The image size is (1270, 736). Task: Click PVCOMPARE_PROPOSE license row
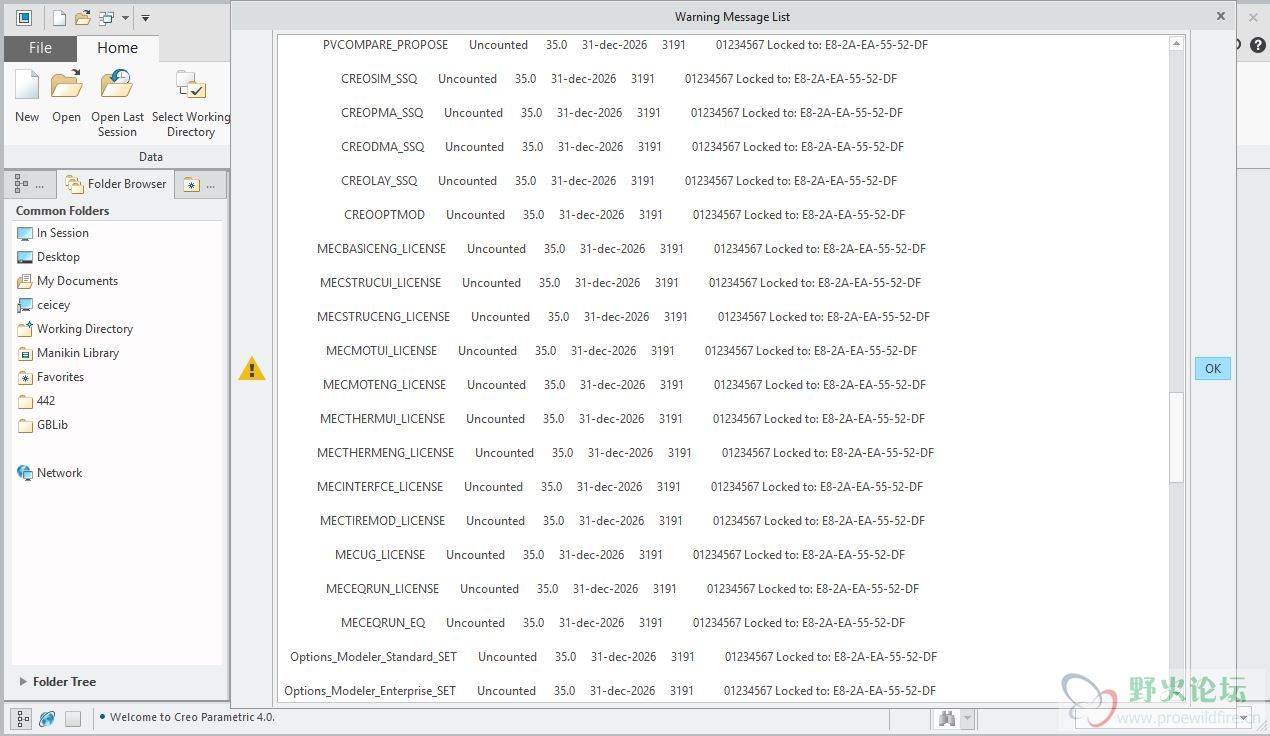625,45
